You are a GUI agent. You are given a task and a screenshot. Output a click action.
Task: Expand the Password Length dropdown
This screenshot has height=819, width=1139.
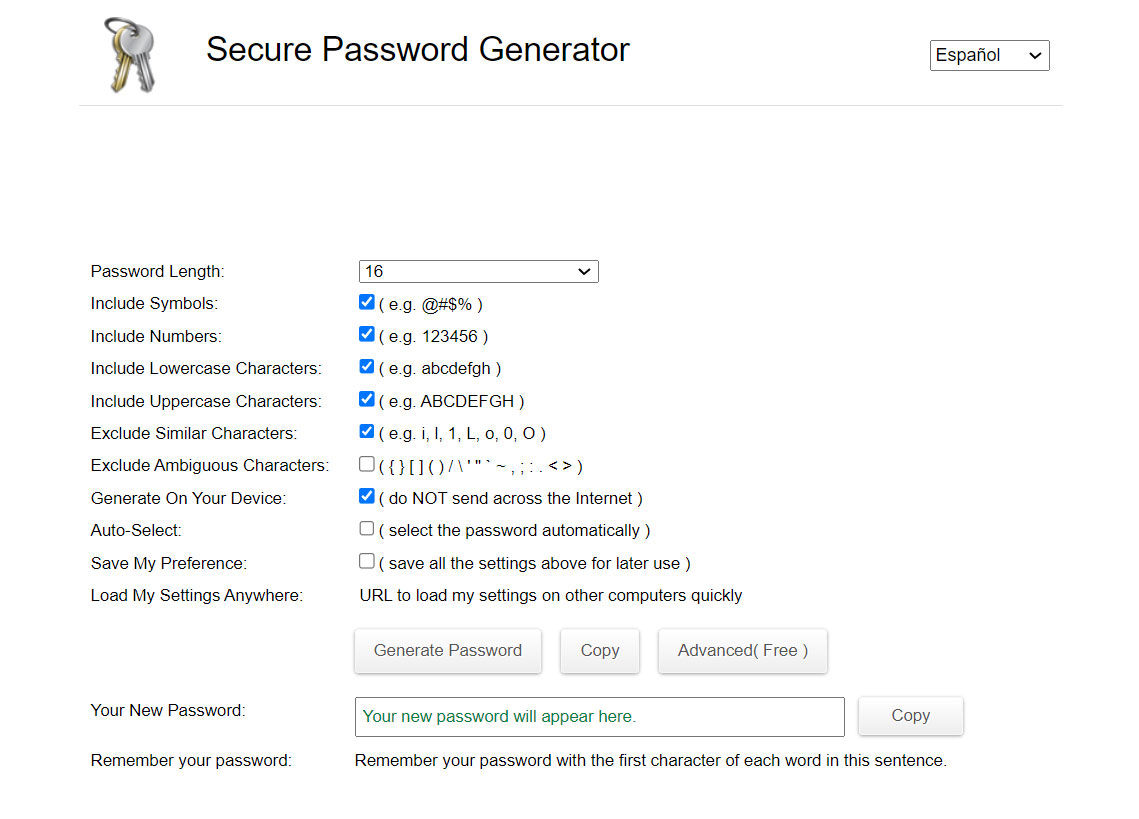coord(479,271)
